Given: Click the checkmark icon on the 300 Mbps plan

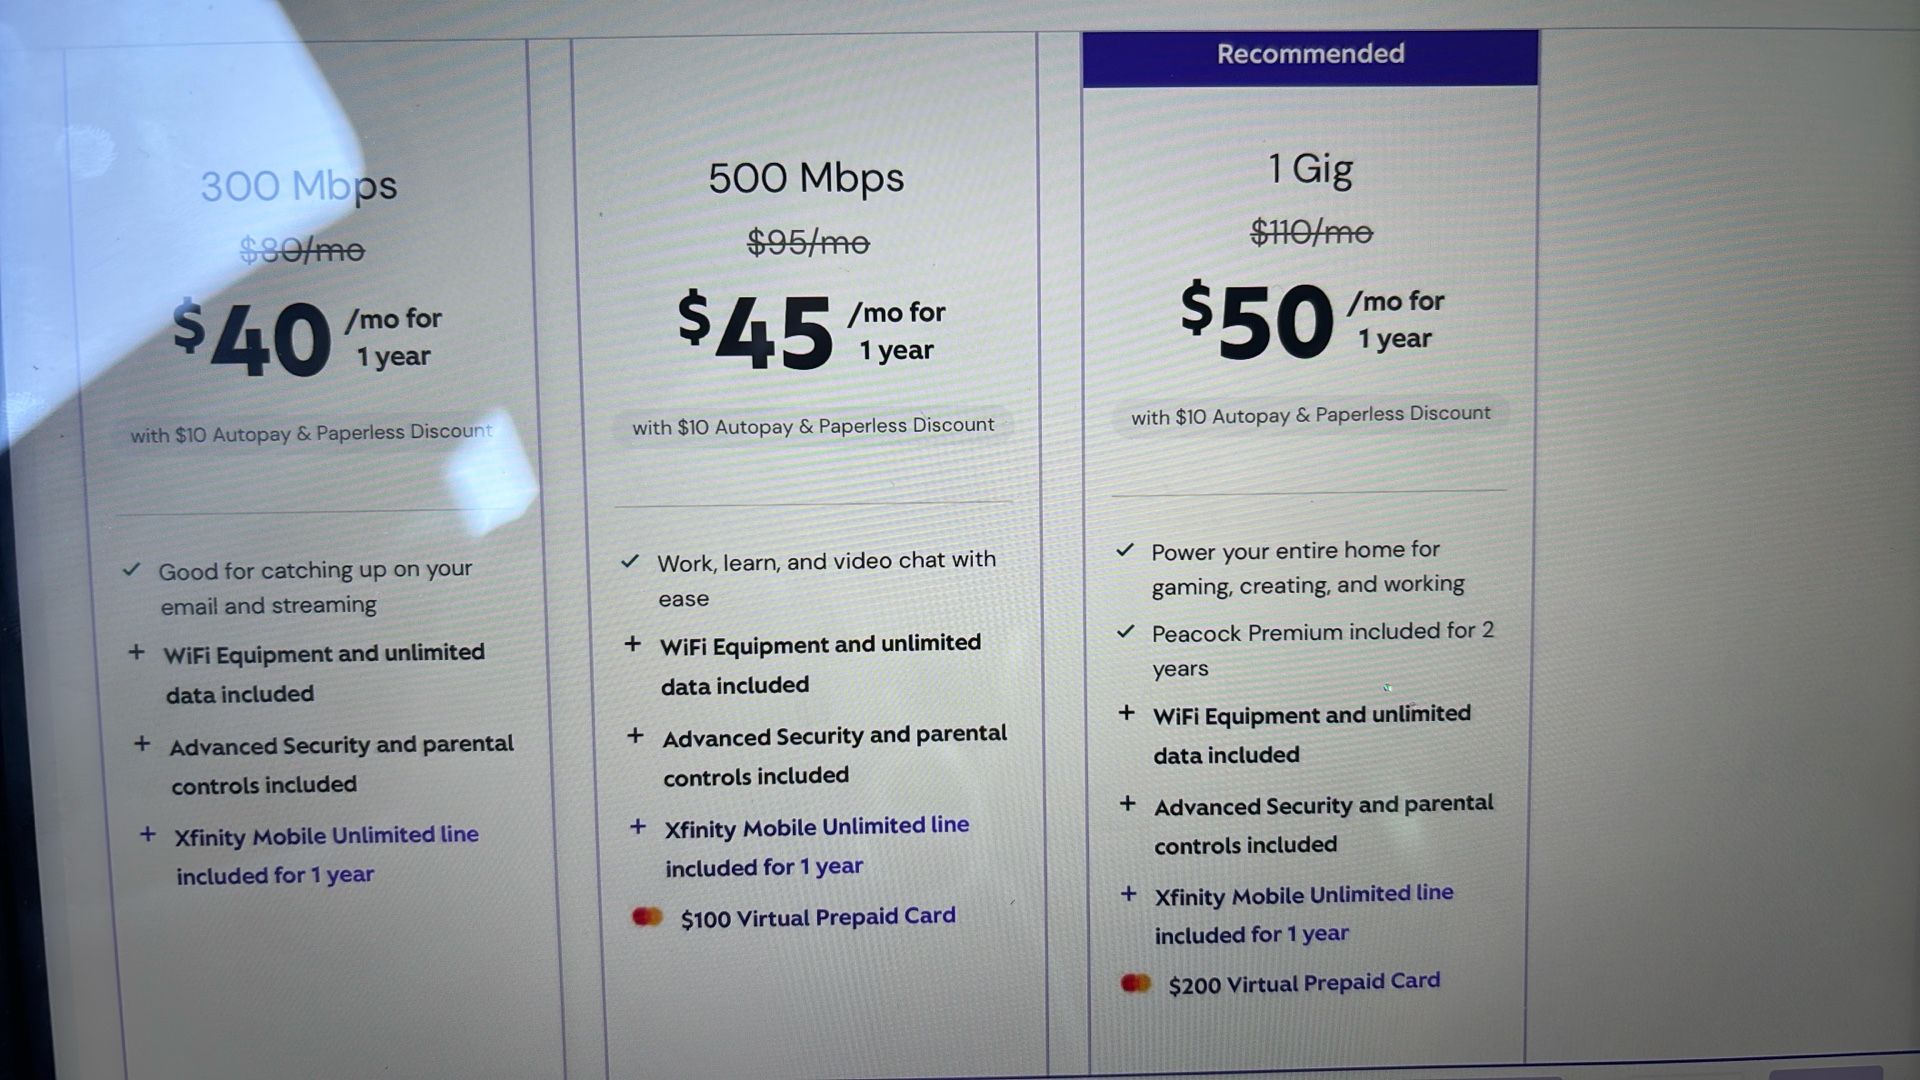Looking at the screenshot, I should coord(132,569).
